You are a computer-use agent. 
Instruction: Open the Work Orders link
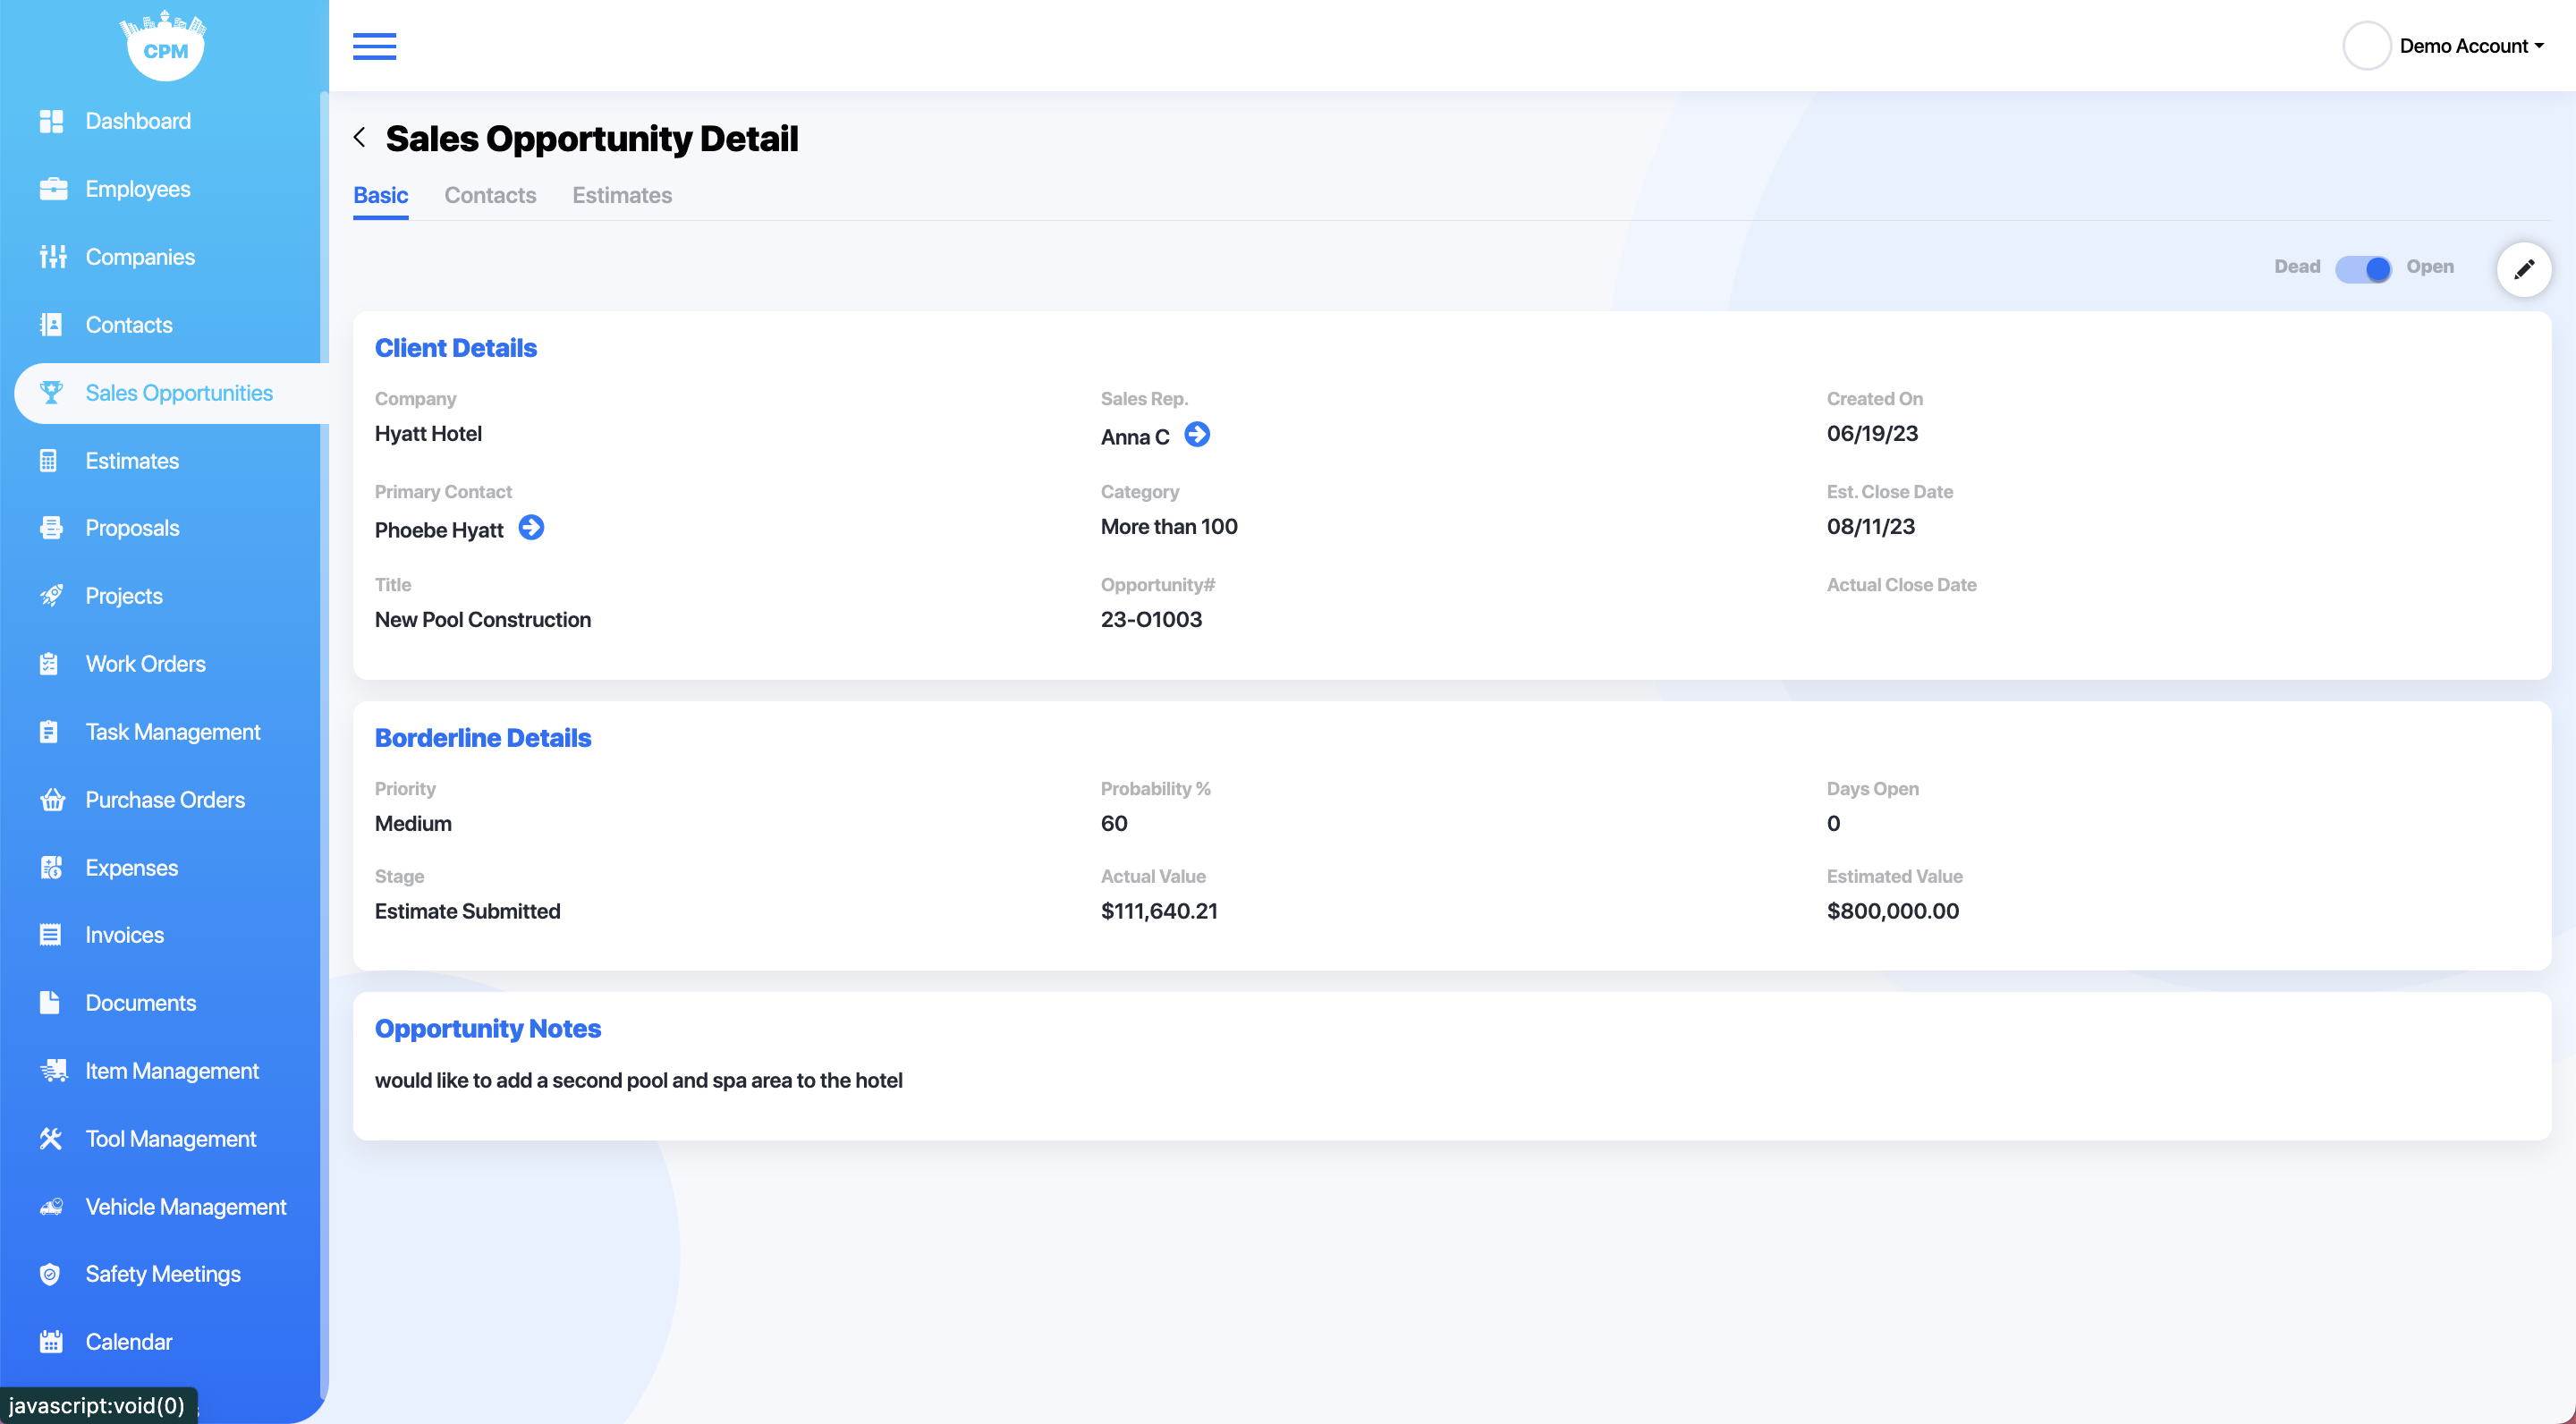pos(145,664)
